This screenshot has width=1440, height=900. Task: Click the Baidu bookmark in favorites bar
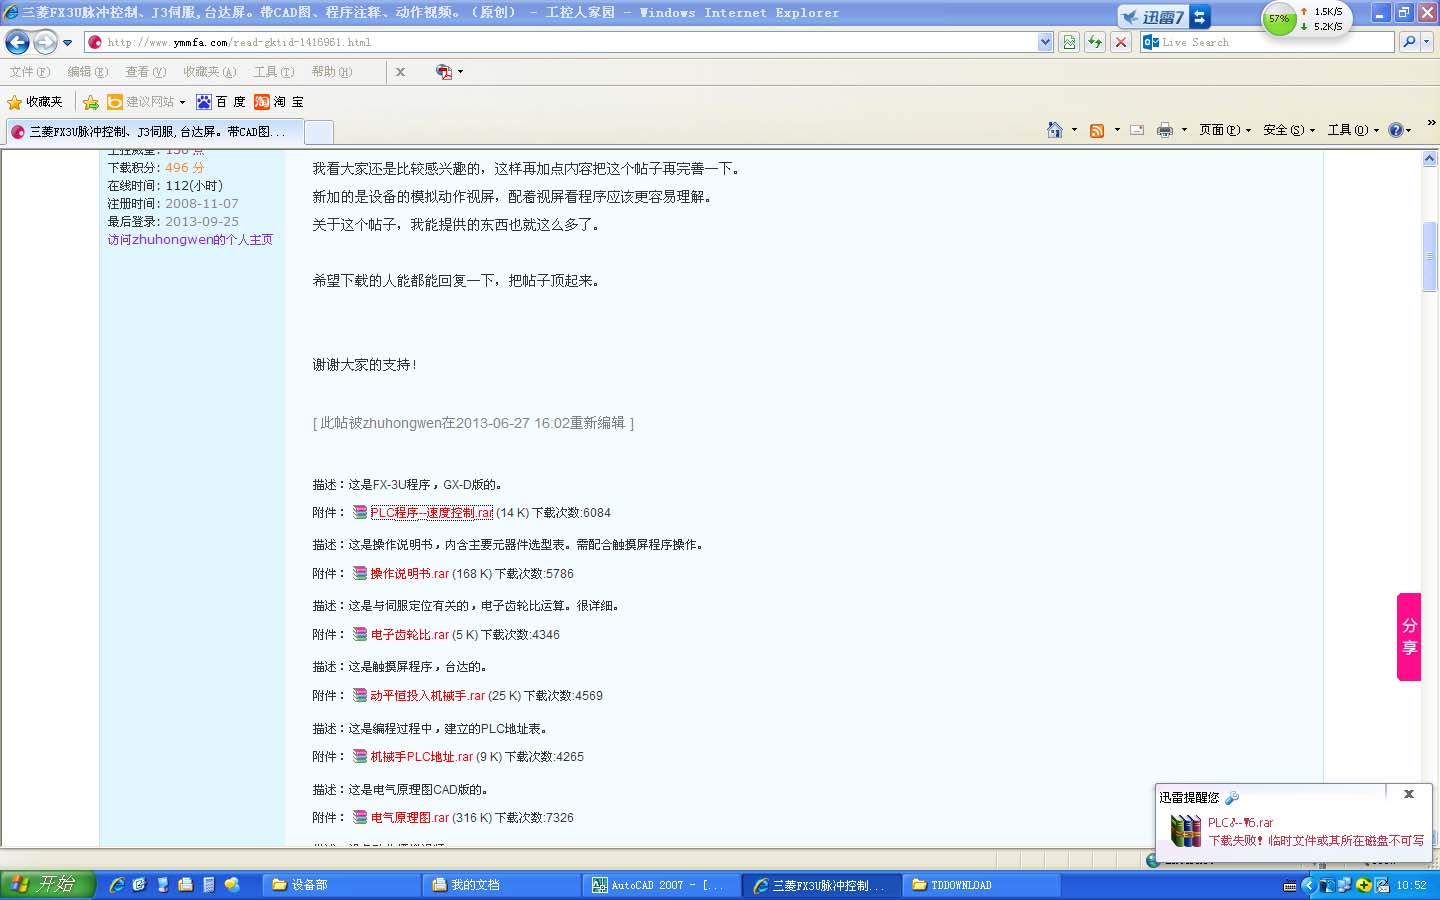coord(221,102)
